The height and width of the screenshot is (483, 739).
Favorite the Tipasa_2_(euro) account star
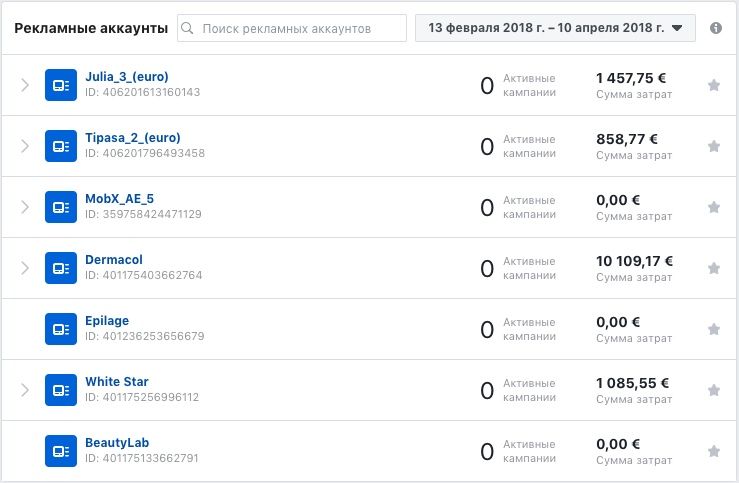click(714, 146)
